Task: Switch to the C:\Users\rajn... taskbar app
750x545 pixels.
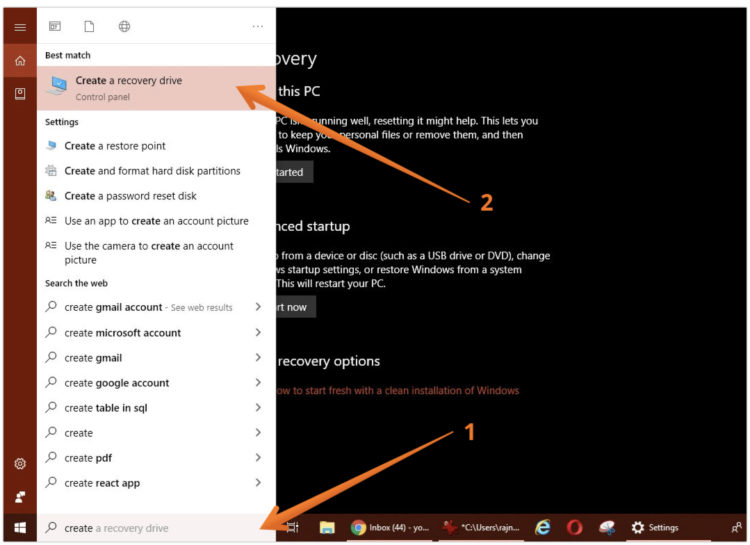Action: click(481, 527)
